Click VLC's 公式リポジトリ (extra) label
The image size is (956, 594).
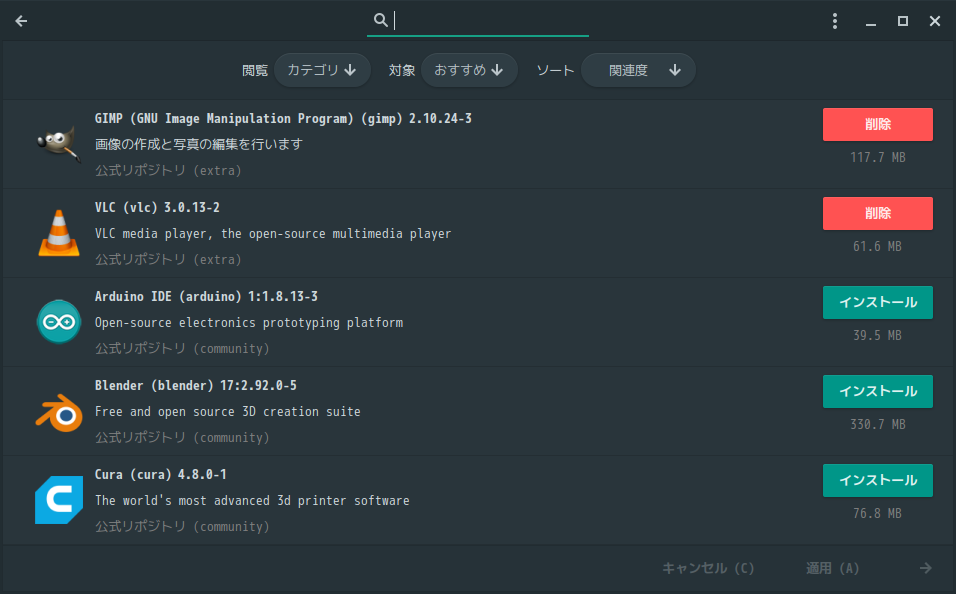tap(168, 260)
